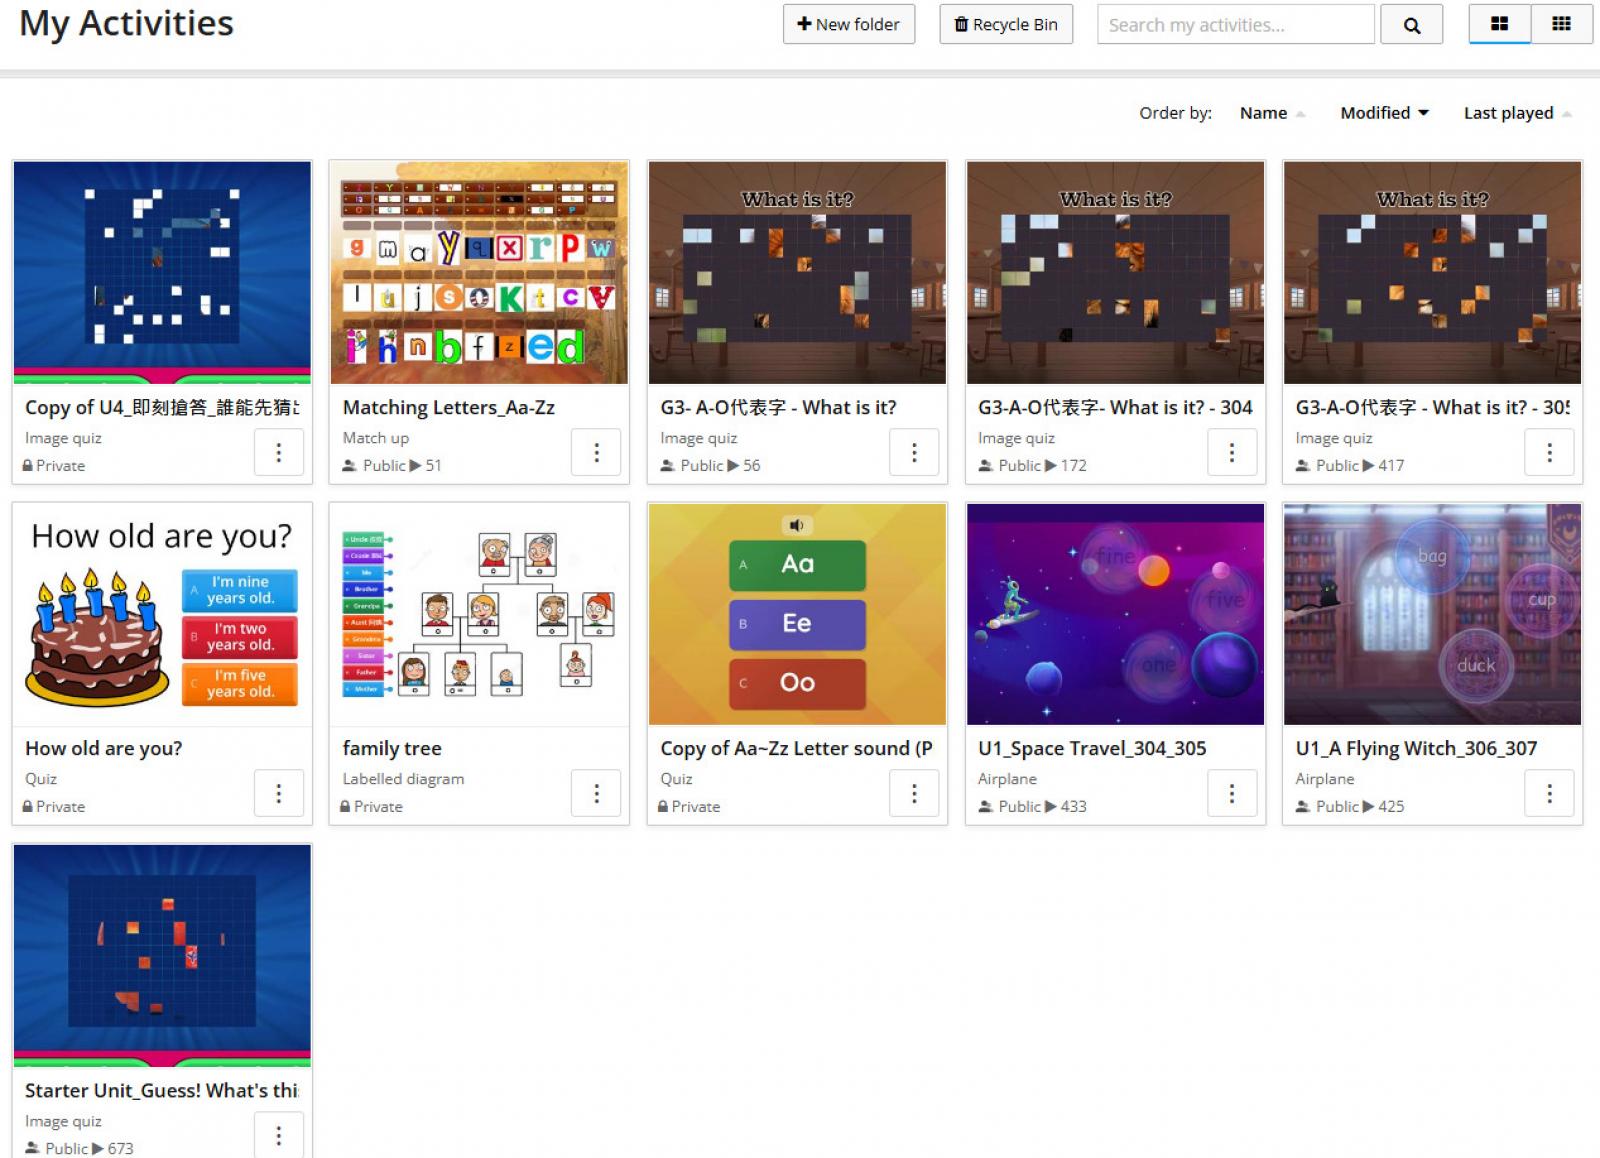Open three-dot menu for family tree
This screenshot has height=1158, width=1600.
pos(596,794)
